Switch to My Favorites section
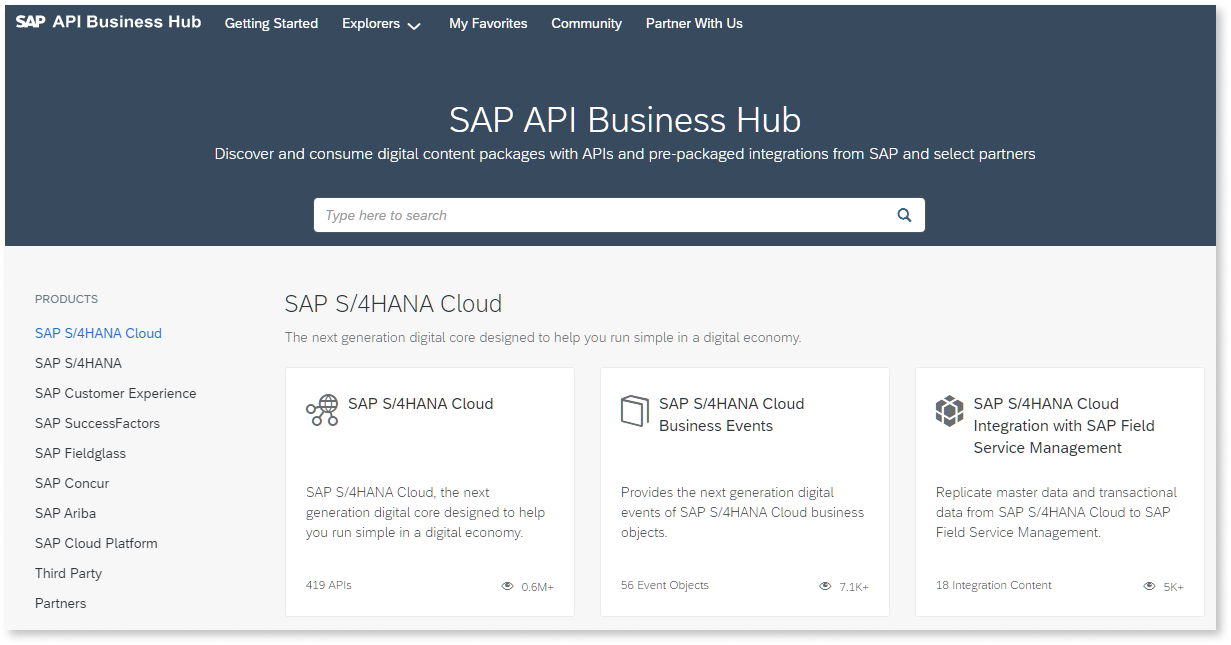Viewport: 1231px width, 645px height. pos(488,23)
